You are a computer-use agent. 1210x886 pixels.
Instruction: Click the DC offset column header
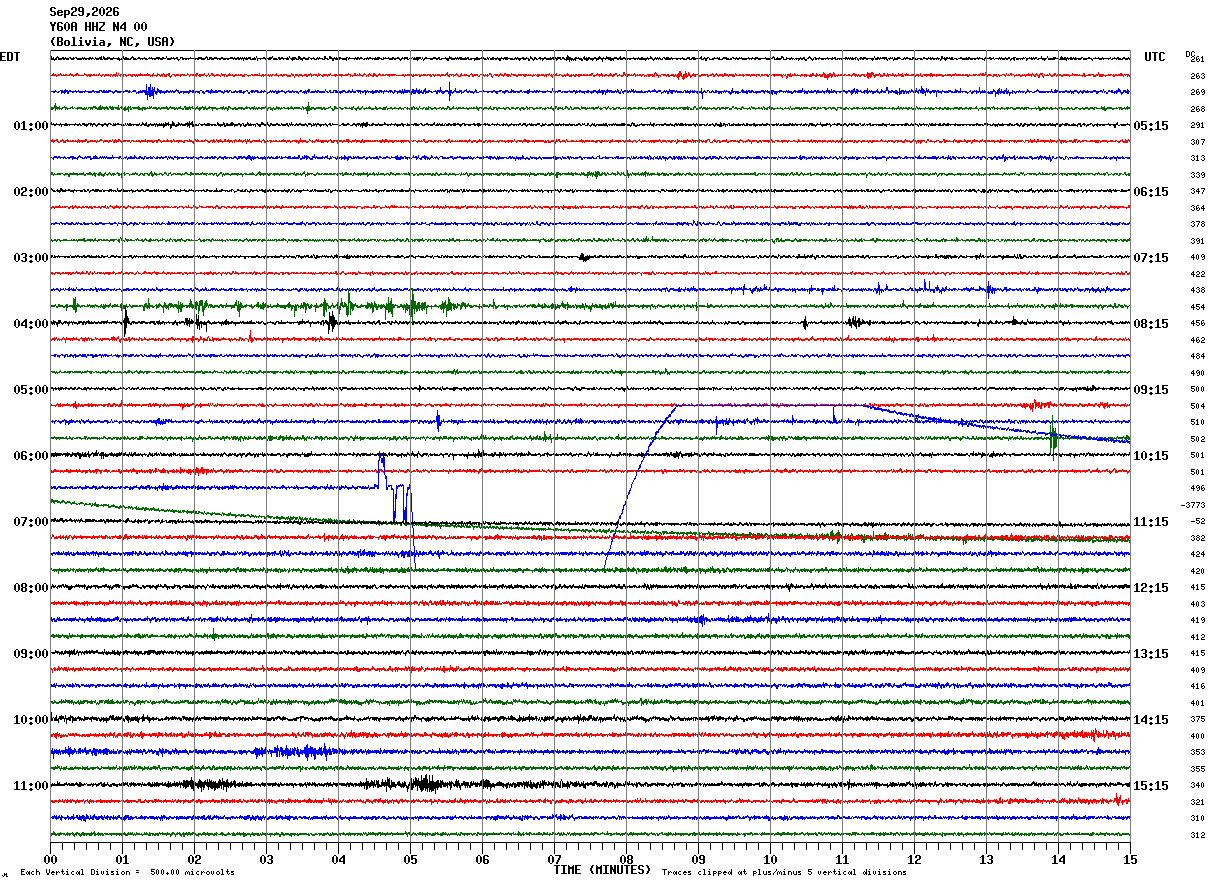pos(1190,54)
